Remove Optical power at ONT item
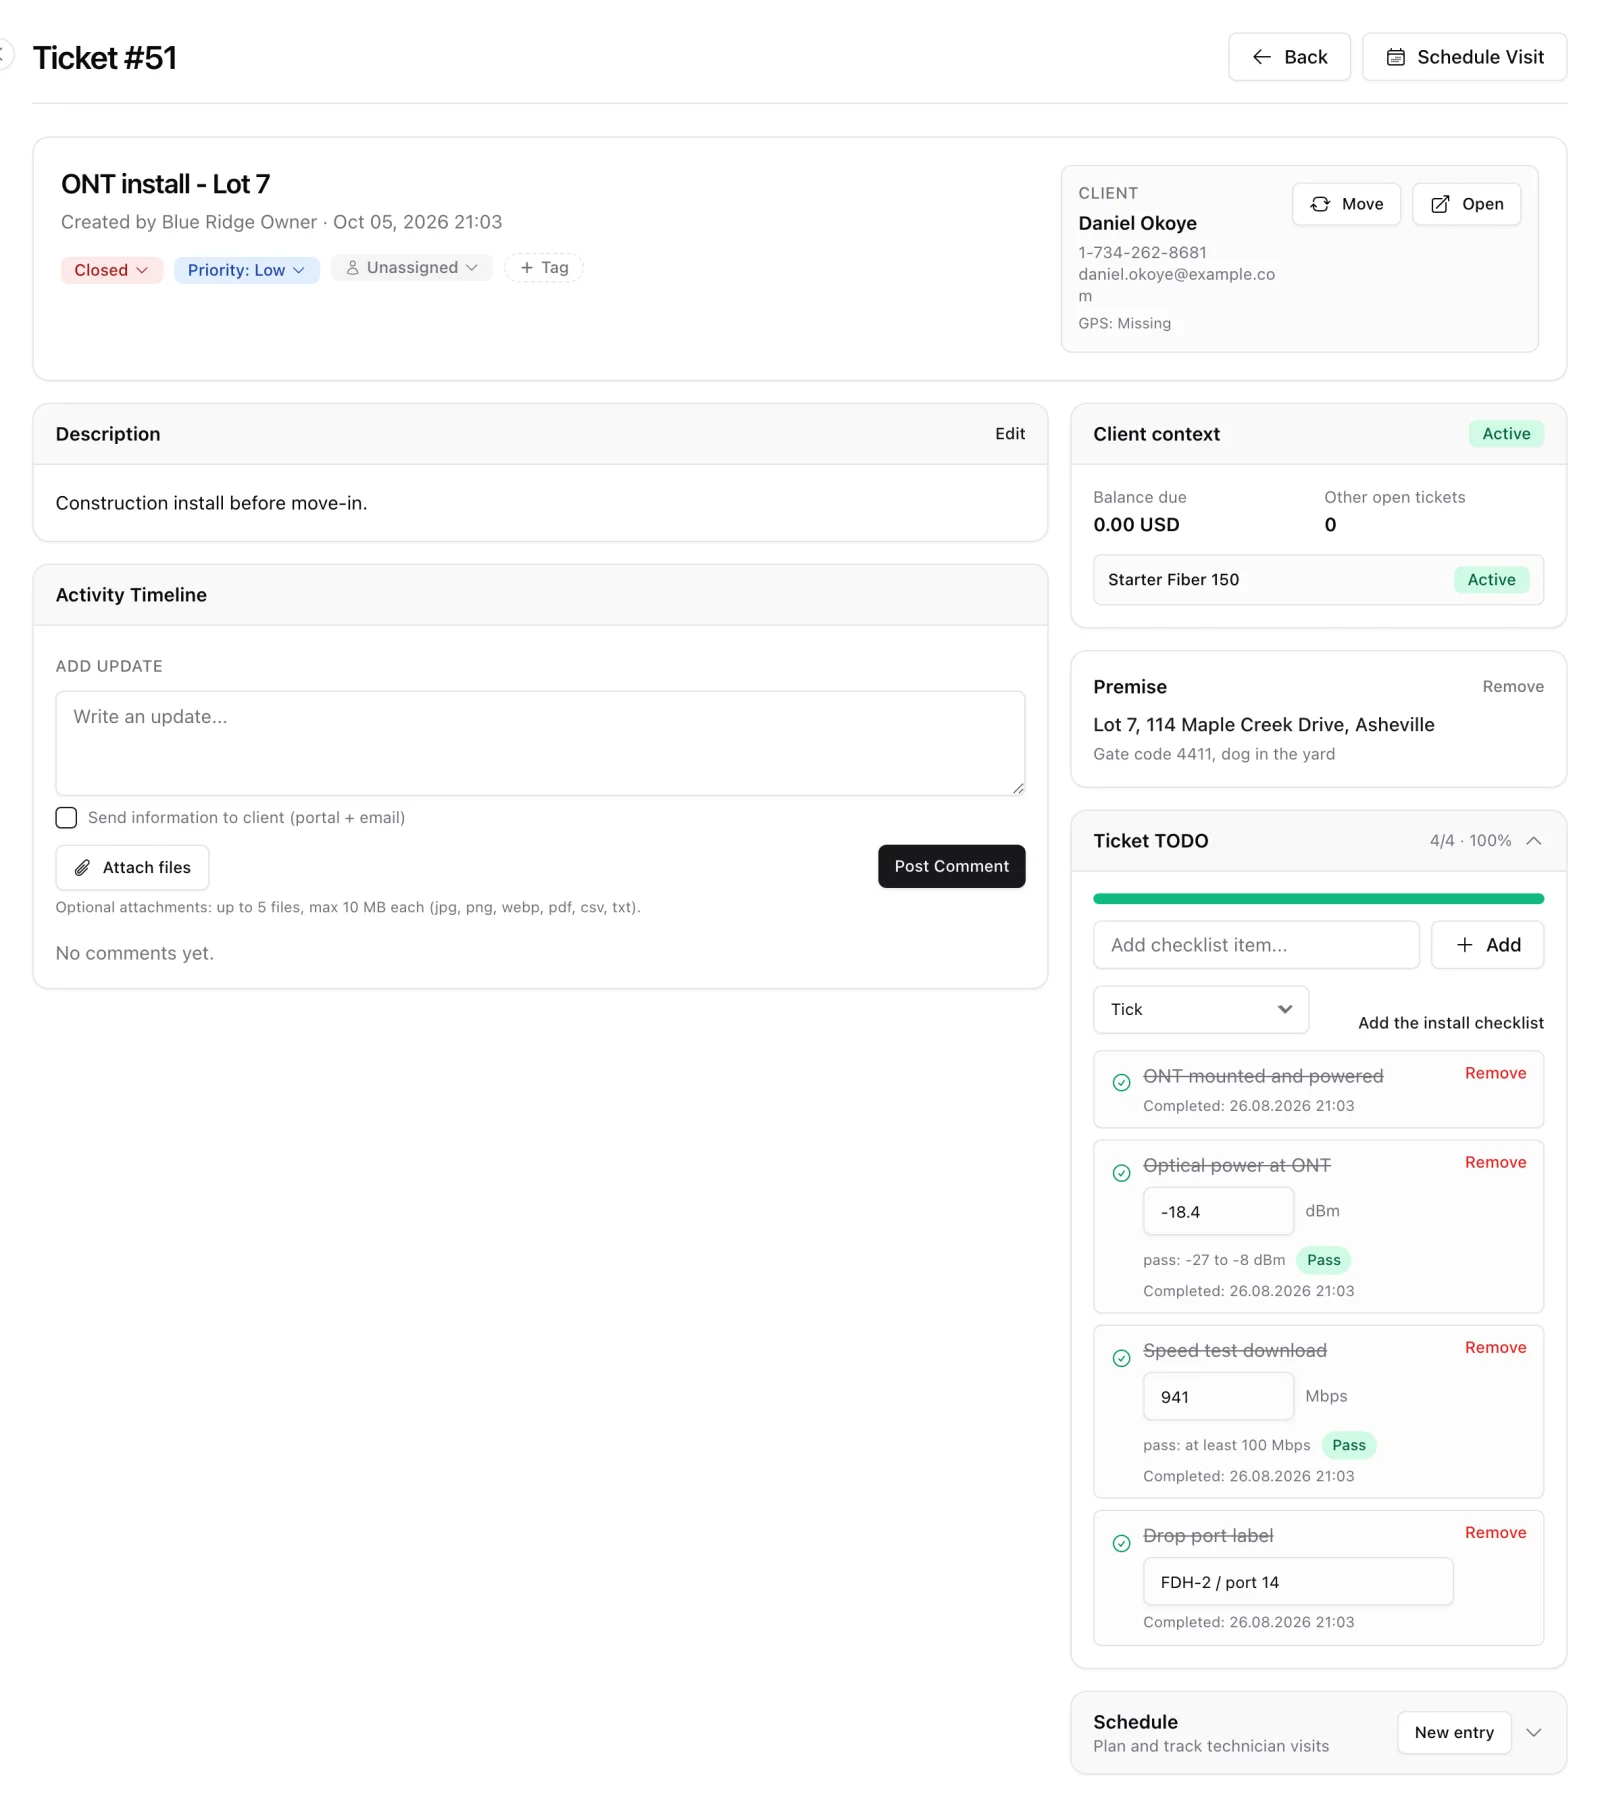The height and width of the screenshot is (1807, 1600). pos(1495,1162)
